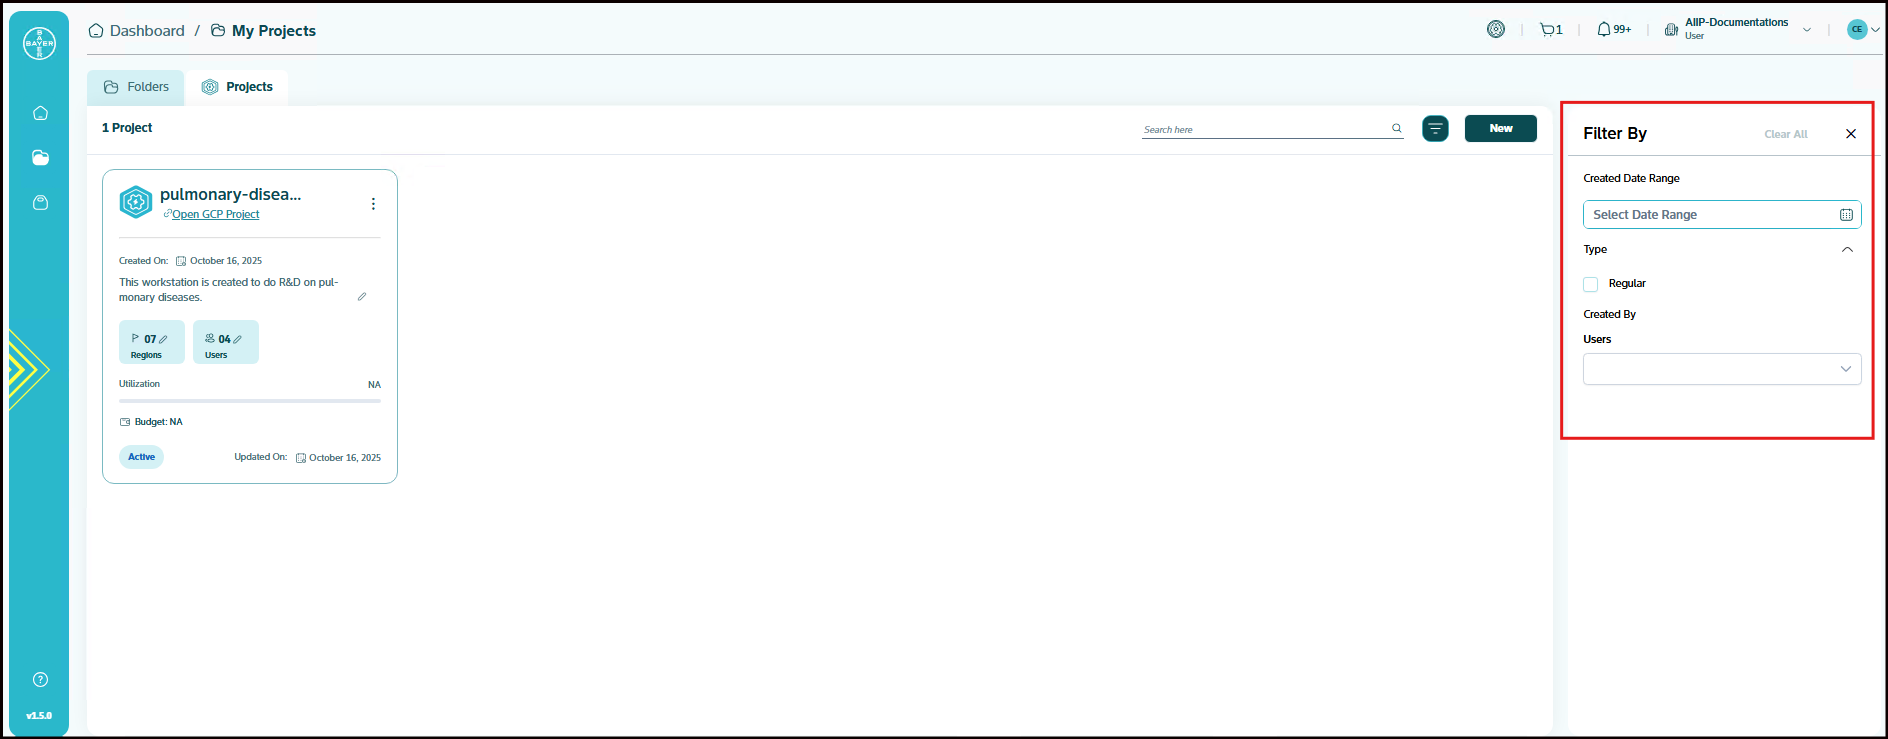Collapse the Type filter section
Screen dimensions: 1888x739
(x=1847, y=250)
